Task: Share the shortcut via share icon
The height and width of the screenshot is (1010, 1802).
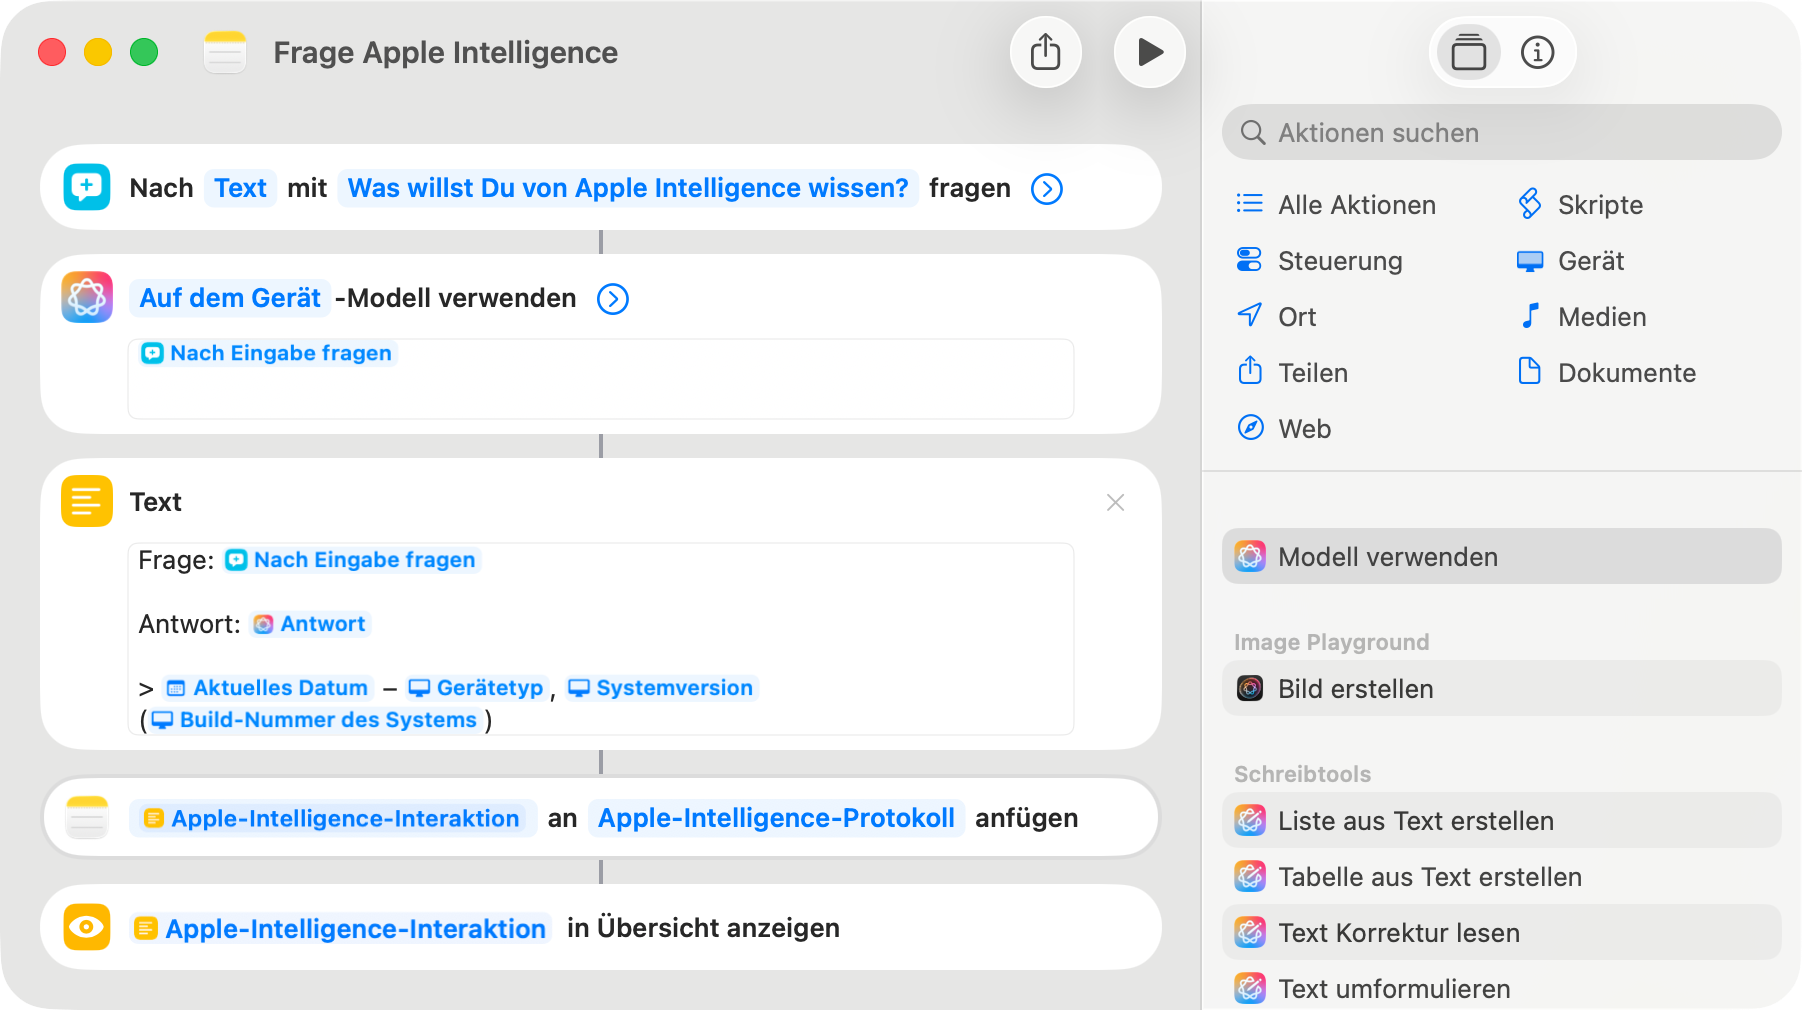Action: pyautogui.click(x=1046, y=52)
